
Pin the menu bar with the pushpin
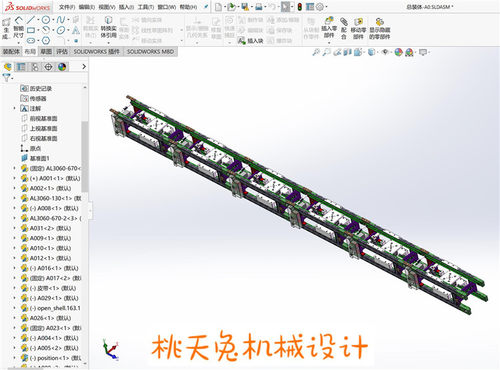tap(206, 7)
